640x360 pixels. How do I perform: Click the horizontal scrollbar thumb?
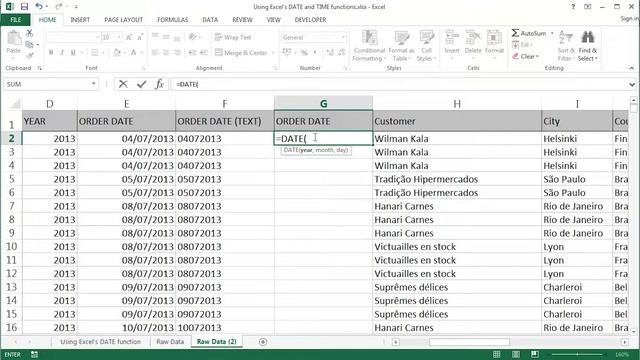point(469,342)
